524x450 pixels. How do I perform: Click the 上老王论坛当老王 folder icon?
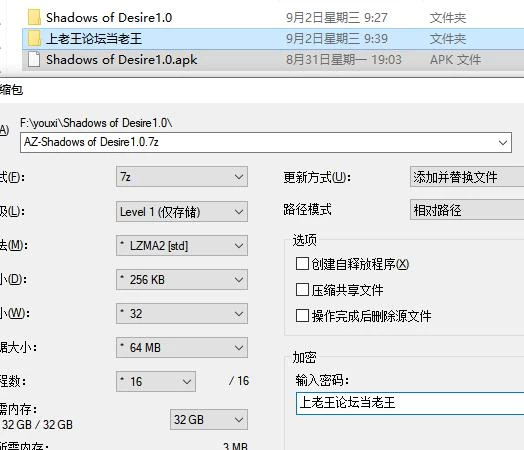(34, 38)
